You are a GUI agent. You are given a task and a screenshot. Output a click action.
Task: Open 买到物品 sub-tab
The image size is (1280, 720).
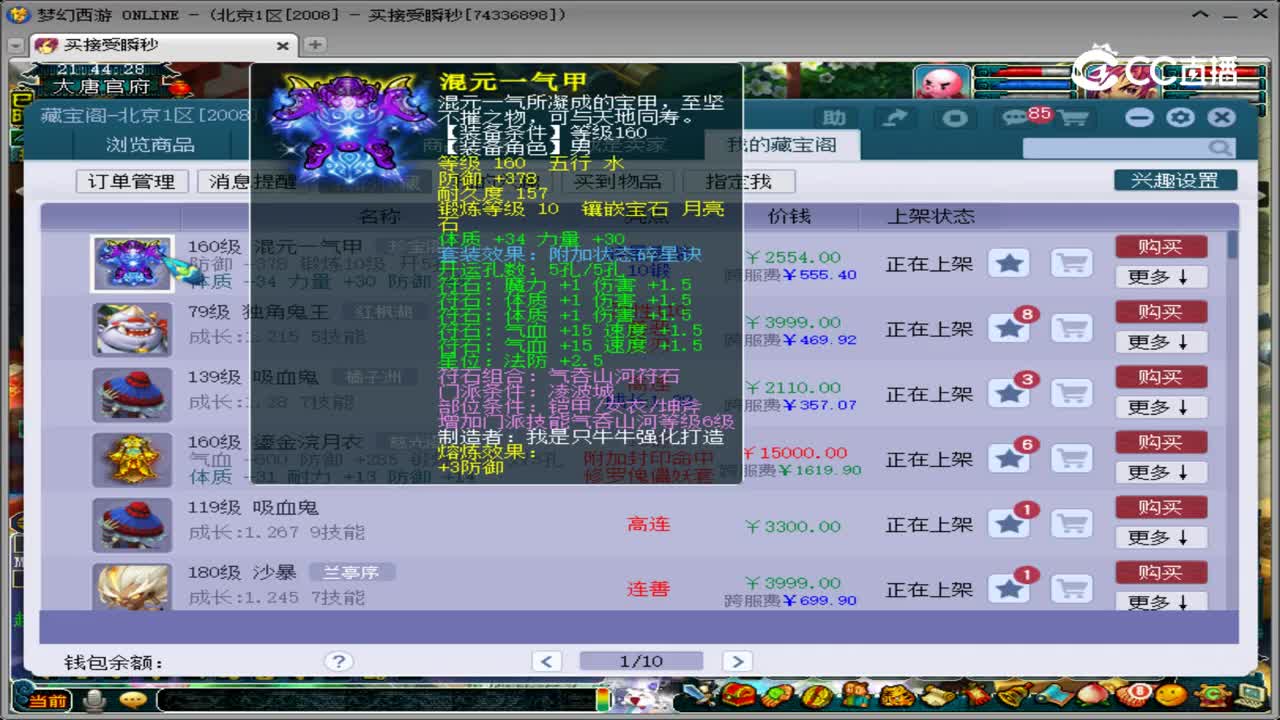click(x=617, y=181)
